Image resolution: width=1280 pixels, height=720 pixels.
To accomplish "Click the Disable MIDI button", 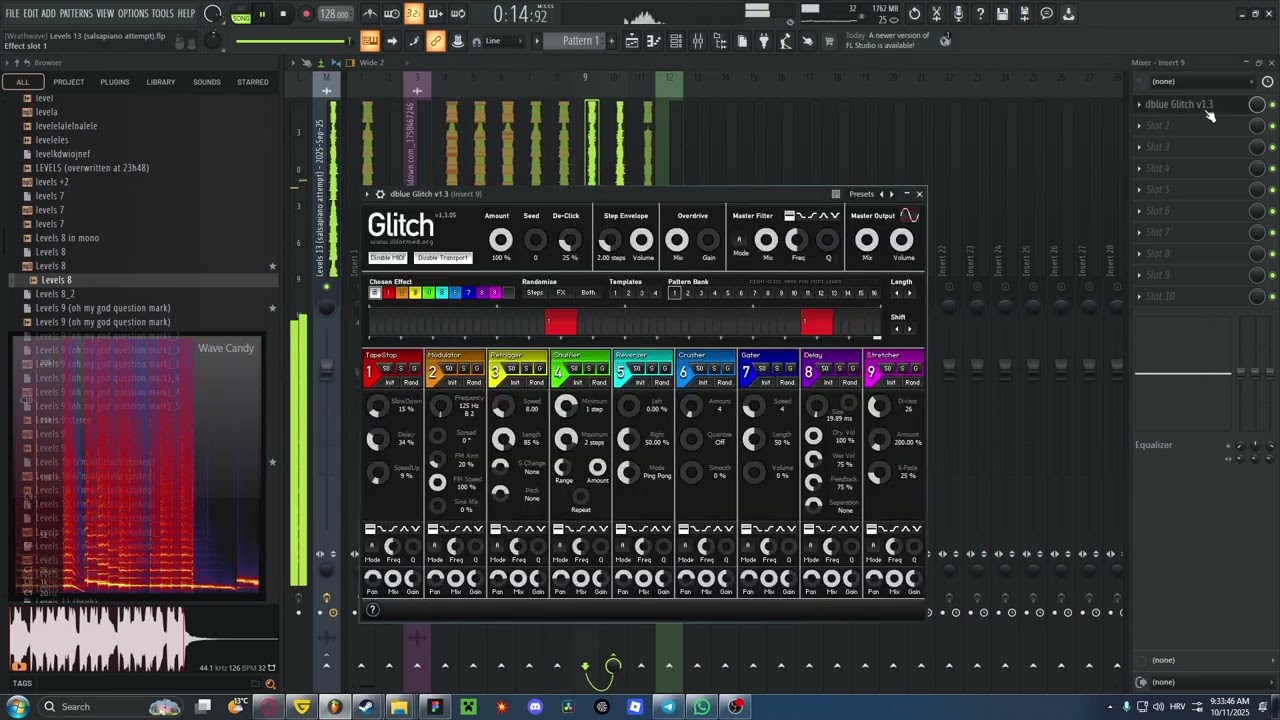I will click(x=388, y=258).
